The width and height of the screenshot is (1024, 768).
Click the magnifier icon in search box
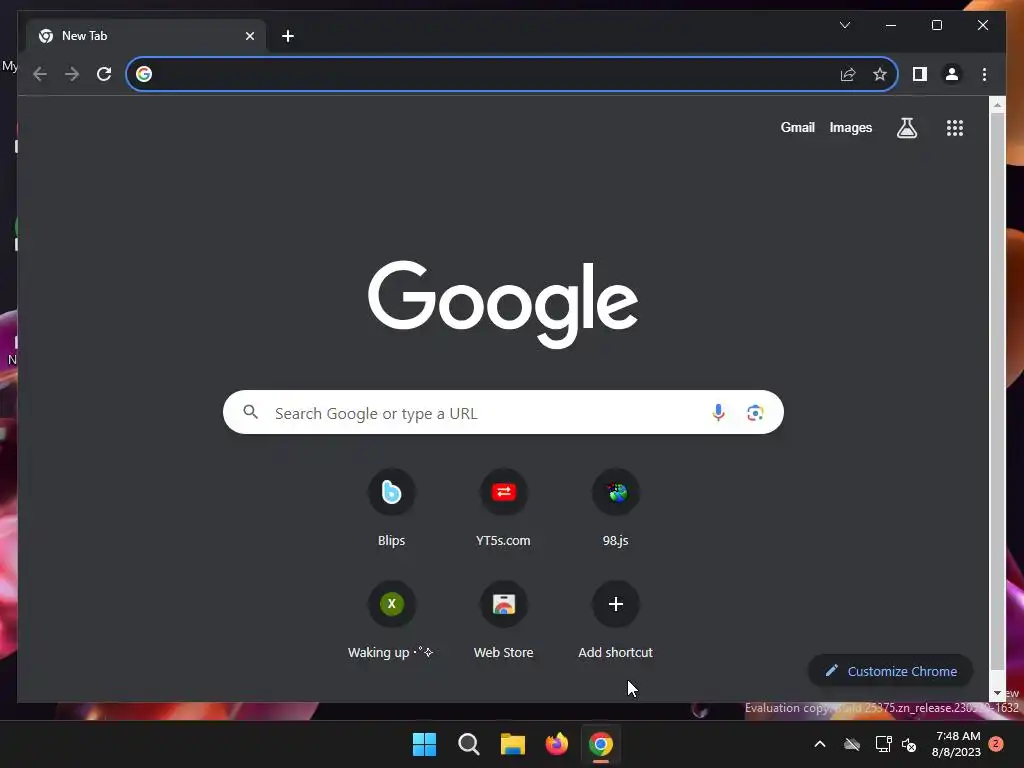[x=251, y=412]
